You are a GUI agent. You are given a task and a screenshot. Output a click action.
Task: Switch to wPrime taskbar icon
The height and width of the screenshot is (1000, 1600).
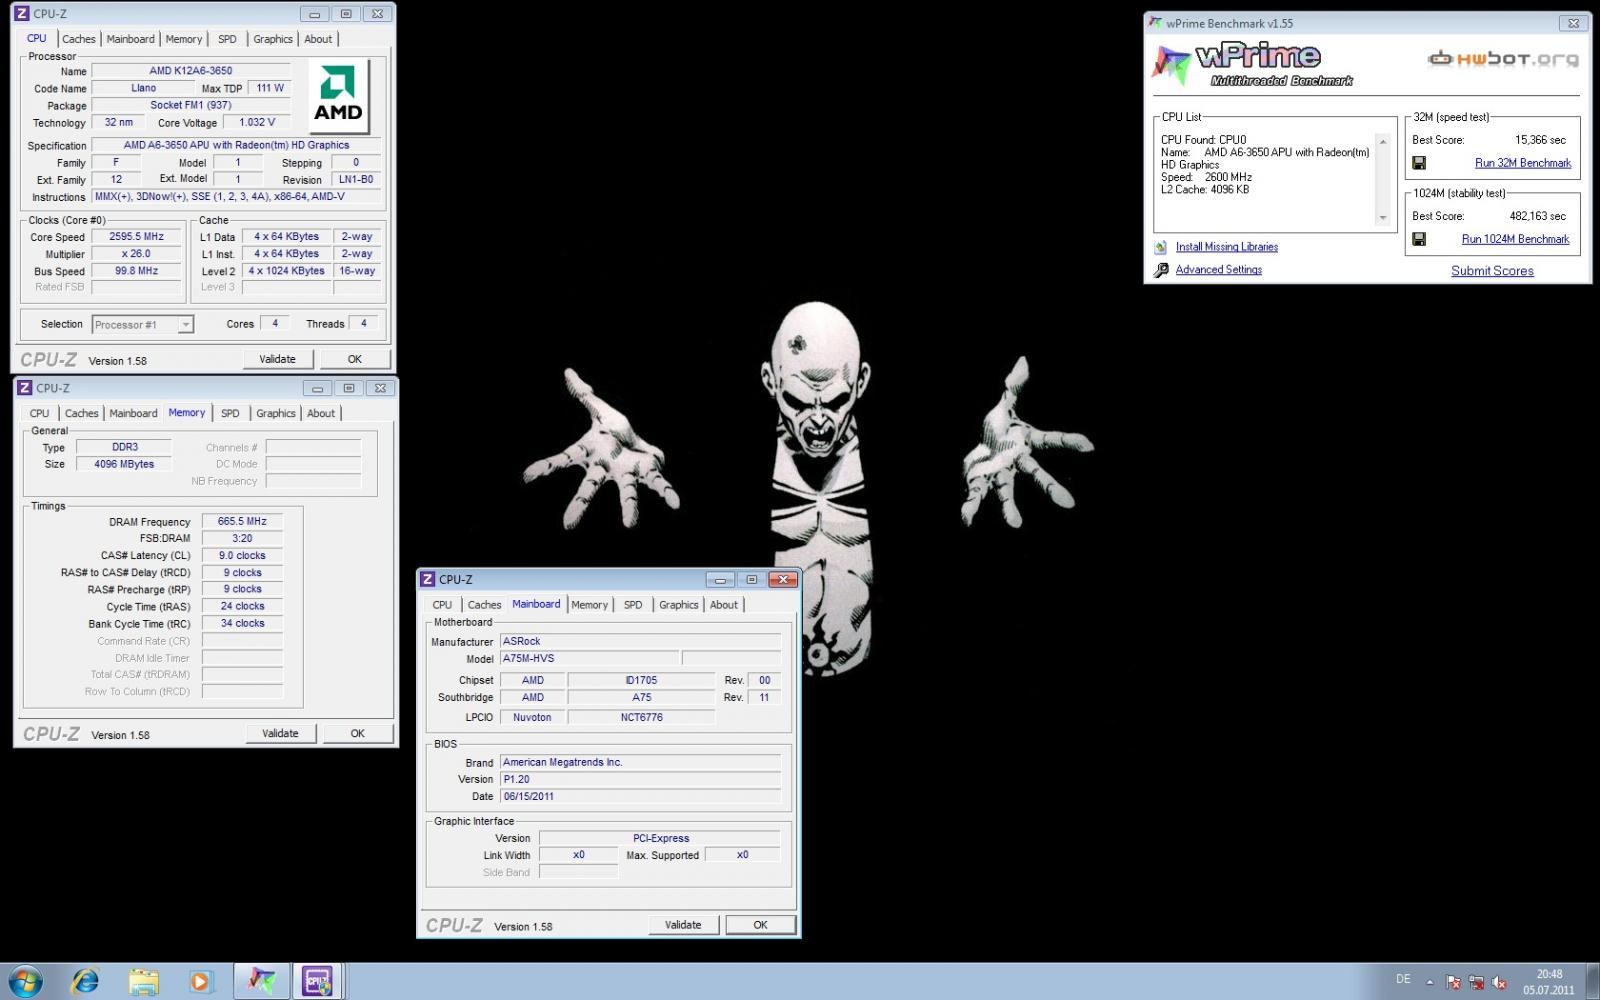[262, 981]
